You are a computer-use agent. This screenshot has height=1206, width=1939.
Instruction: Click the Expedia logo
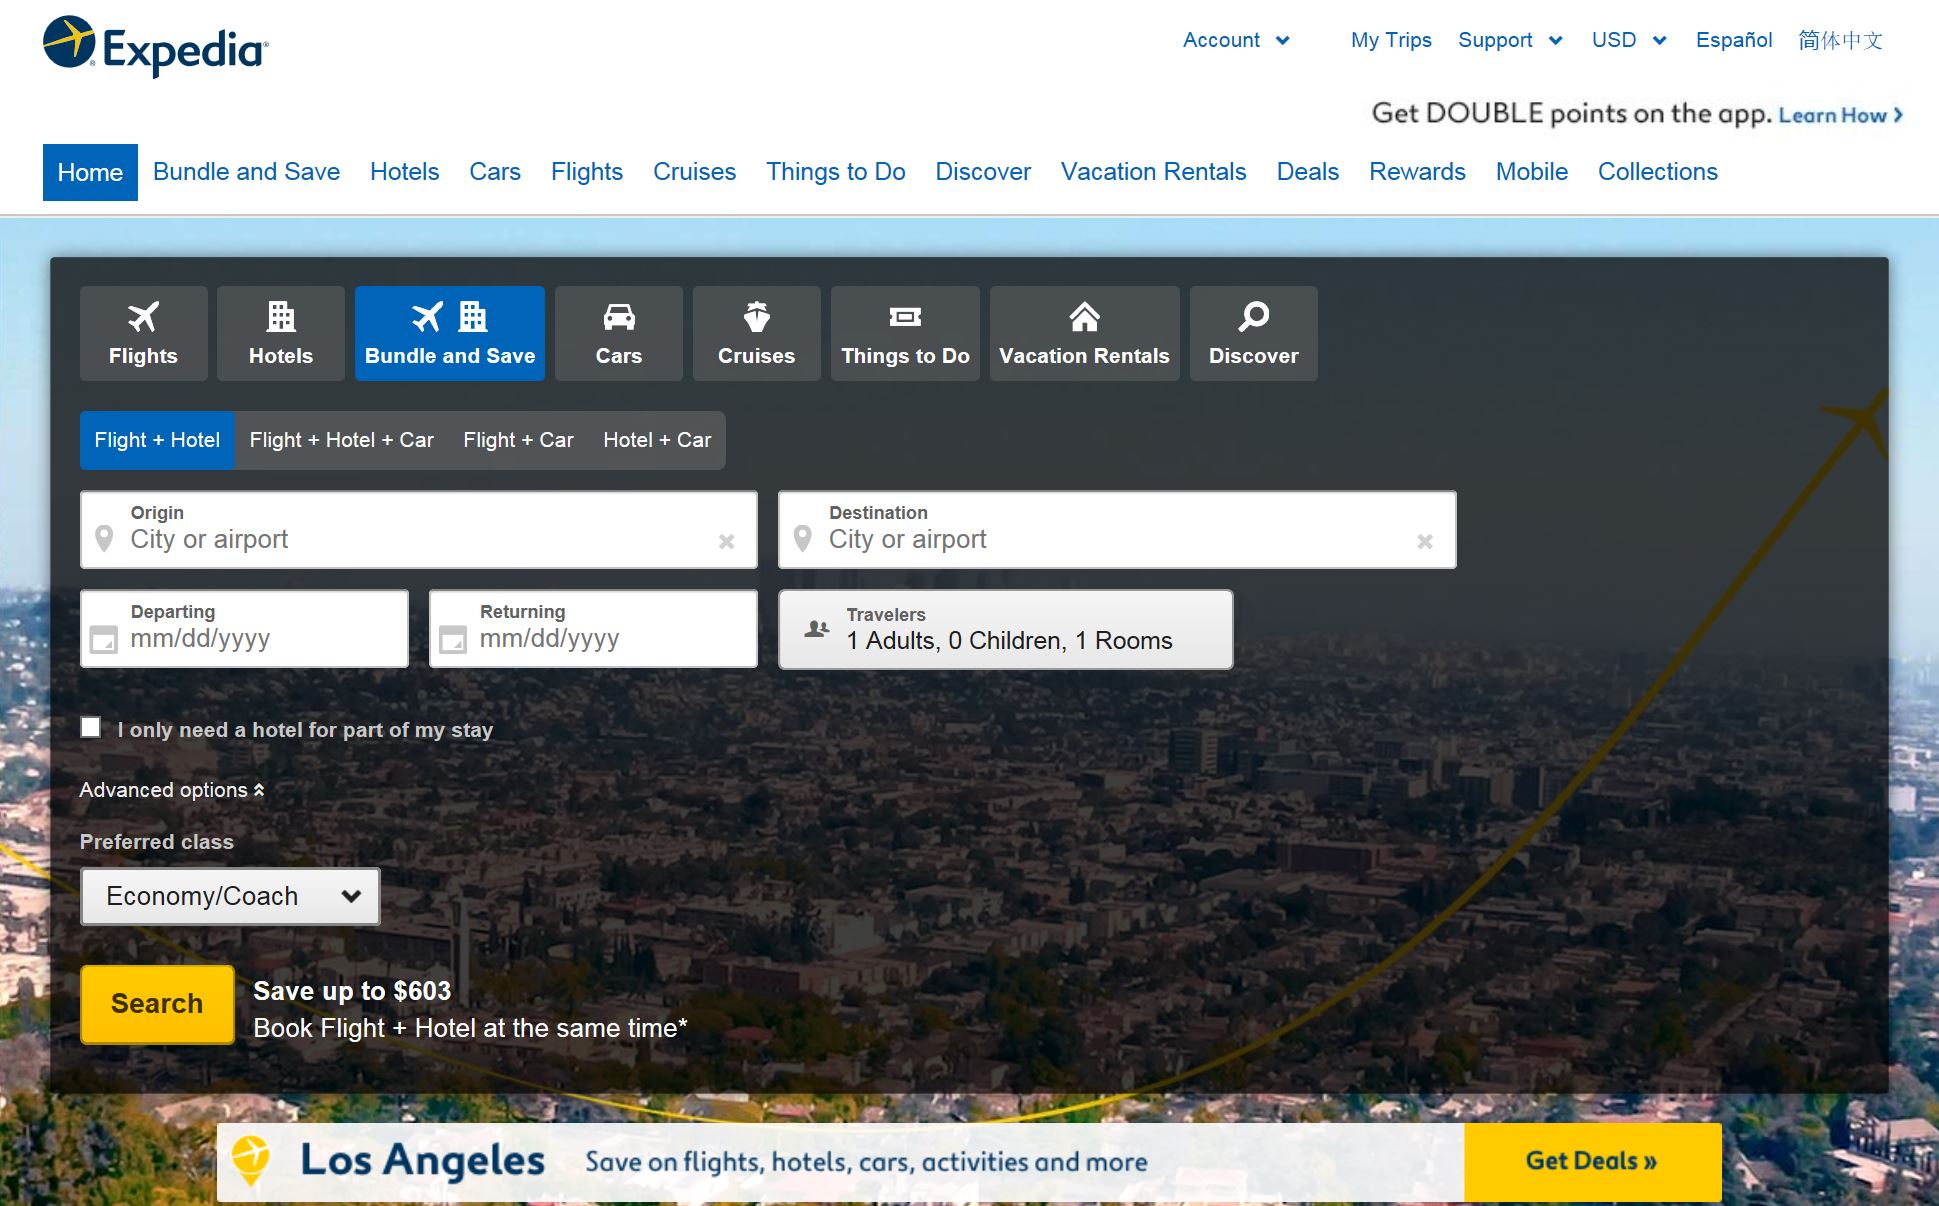point(156,46)
